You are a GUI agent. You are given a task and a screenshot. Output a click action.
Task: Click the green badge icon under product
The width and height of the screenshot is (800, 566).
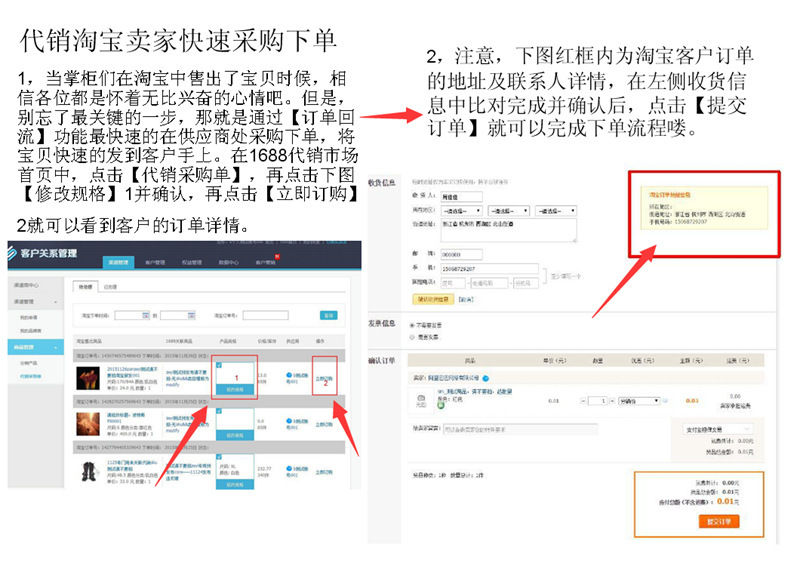441,405
